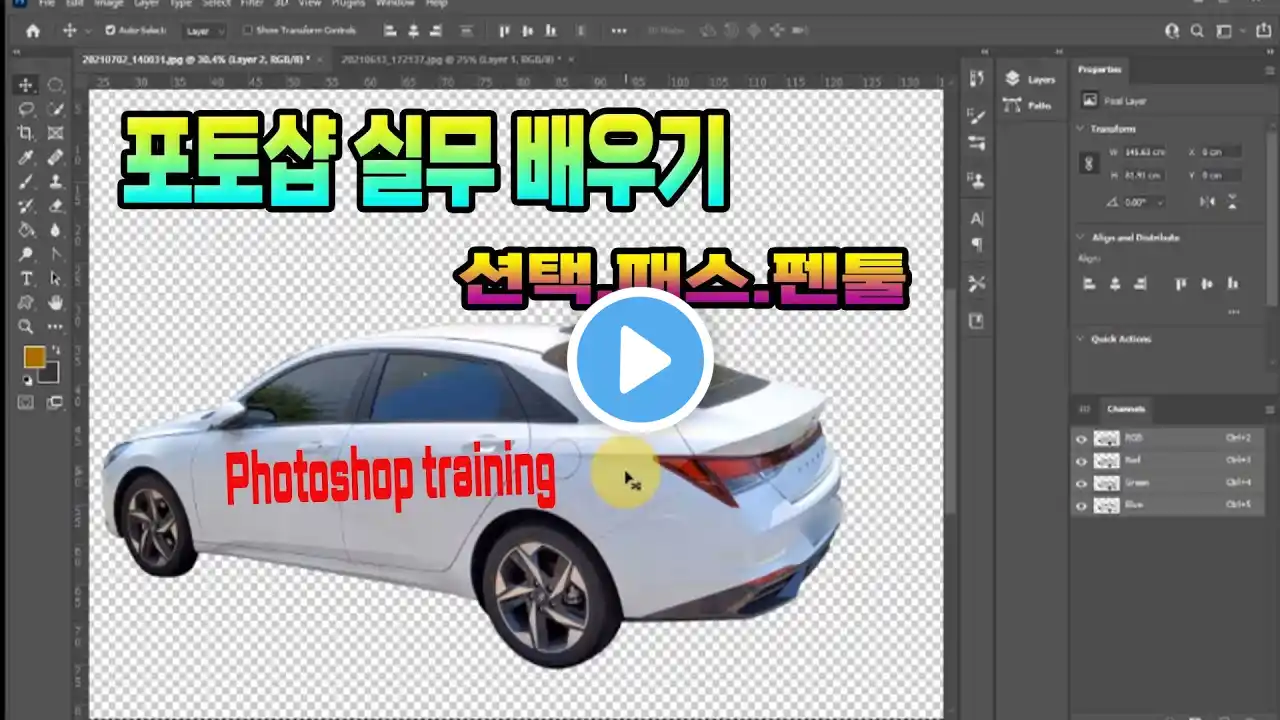Screen dimensions: 1280x720
Task: Click the W width input field
Action: pos(1145,152)
